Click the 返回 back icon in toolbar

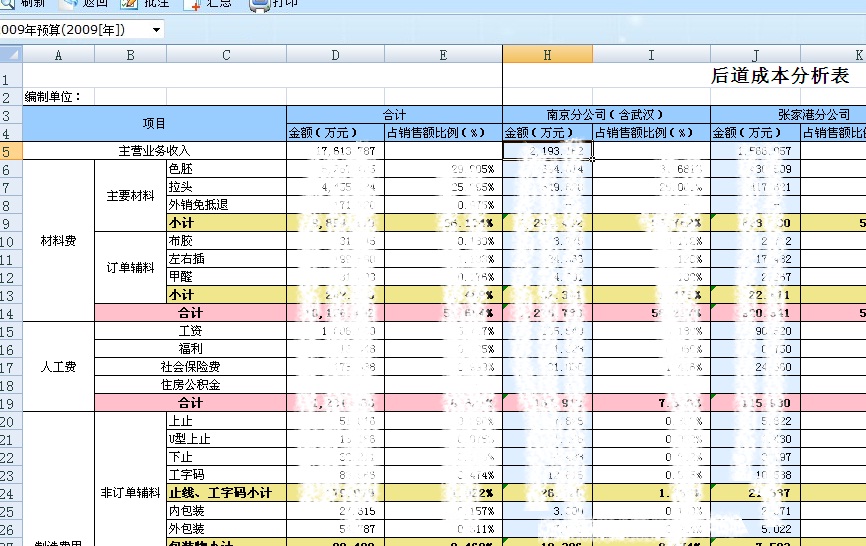68,4
